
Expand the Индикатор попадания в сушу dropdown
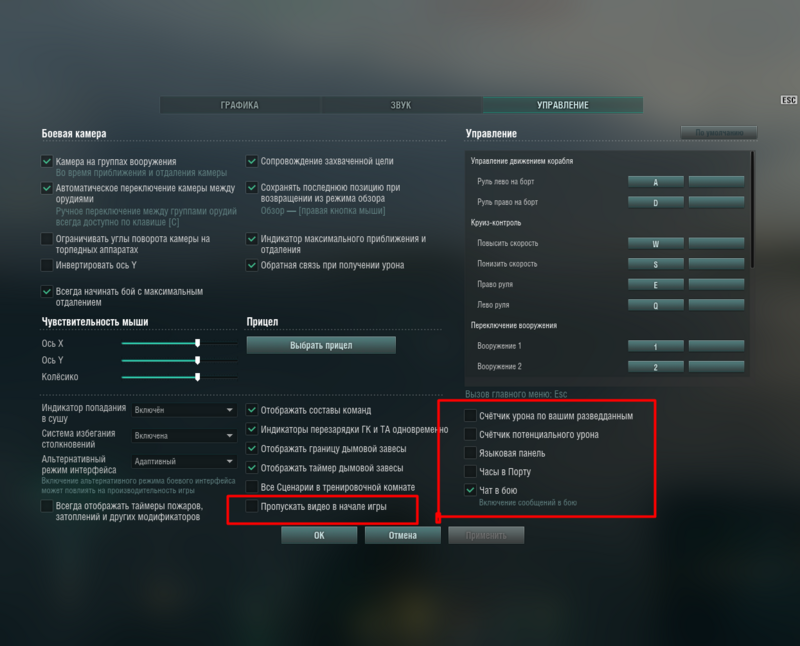coord(183,410)
